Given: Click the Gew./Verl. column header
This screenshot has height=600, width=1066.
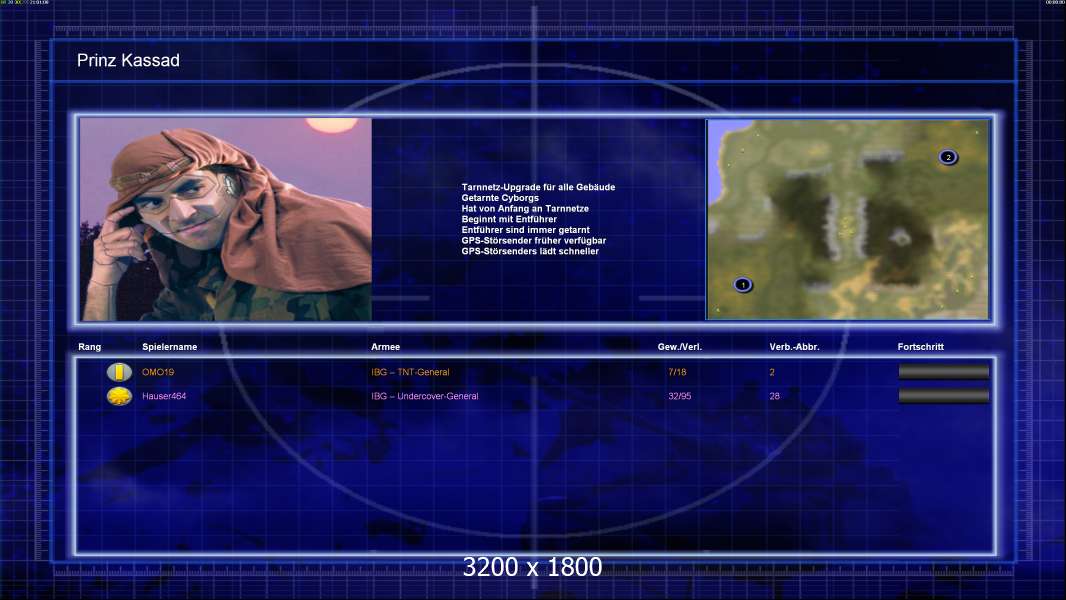Looking at the screenshot, I should [x=680, y=347].
